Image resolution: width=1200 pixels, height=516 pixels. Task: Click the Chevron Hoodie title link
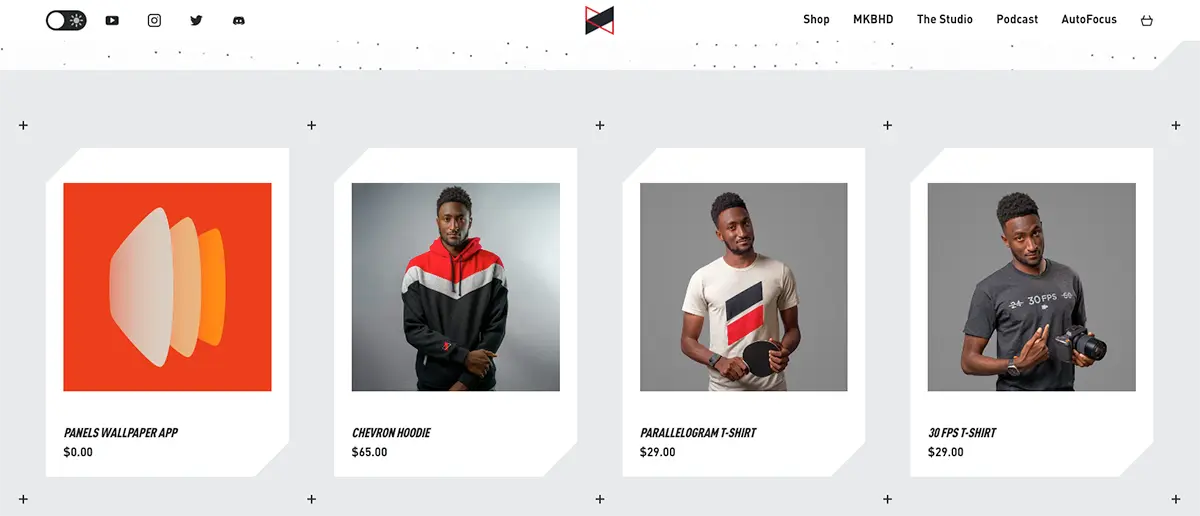coord(391,433)
